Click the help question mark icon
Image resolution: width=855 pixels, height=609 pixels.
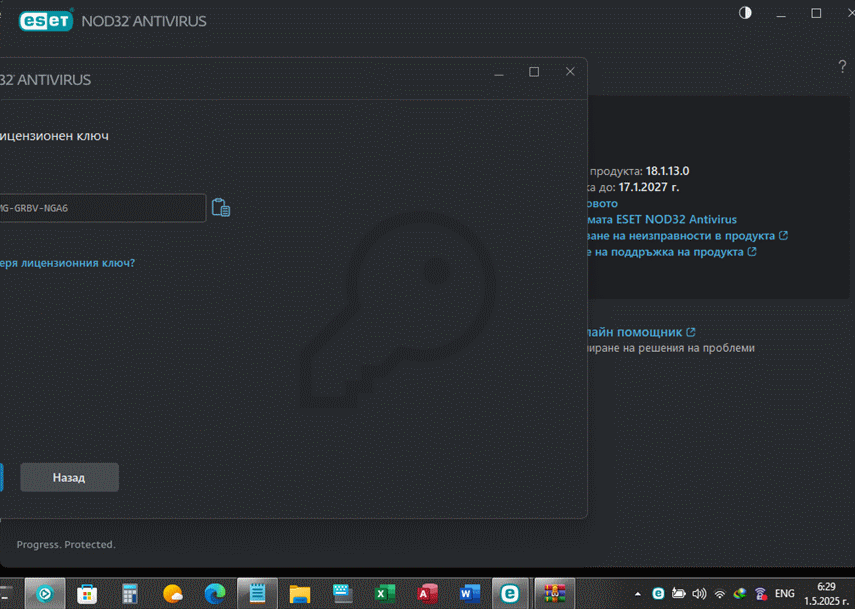pos(842,67)
